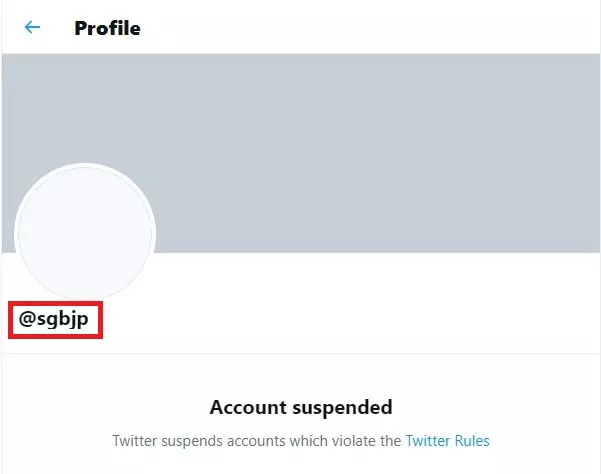Viewport: 601px width, 474px height.
Task: Click the blue "Twitter Rules" hyperlink text
Action: (x=447, y=439)
